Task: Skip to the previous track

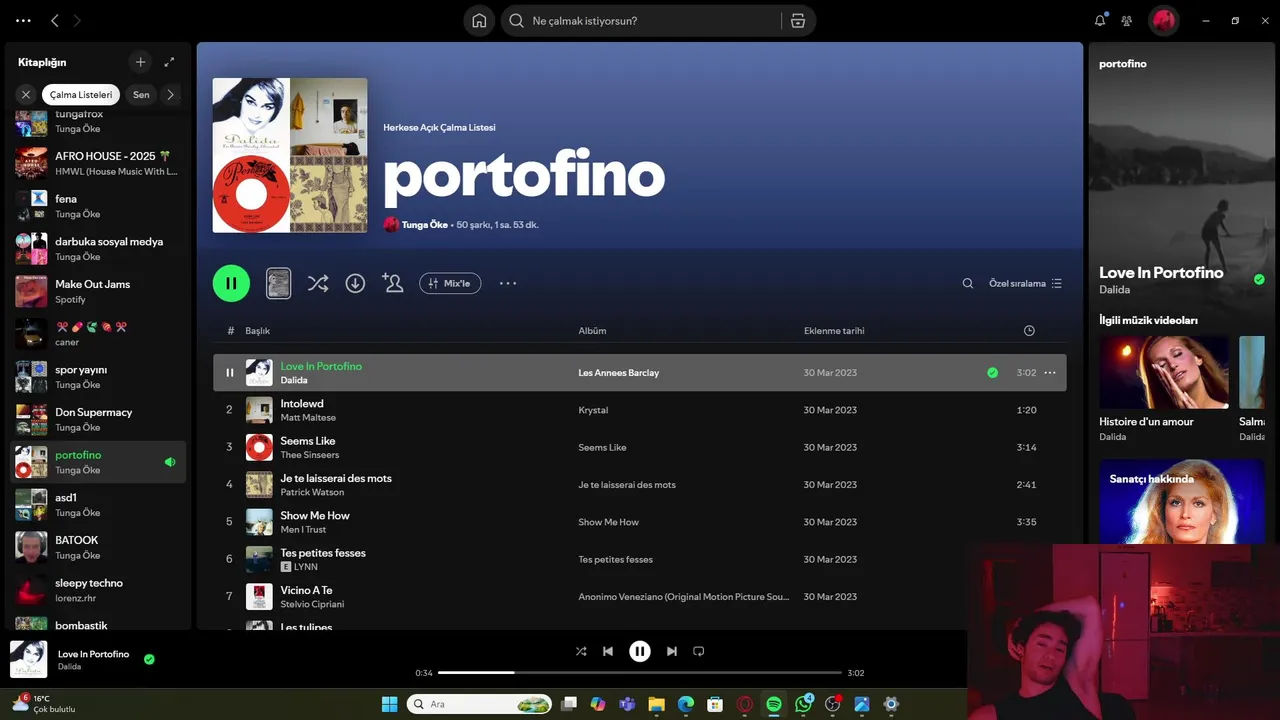Action: point(608,651)
